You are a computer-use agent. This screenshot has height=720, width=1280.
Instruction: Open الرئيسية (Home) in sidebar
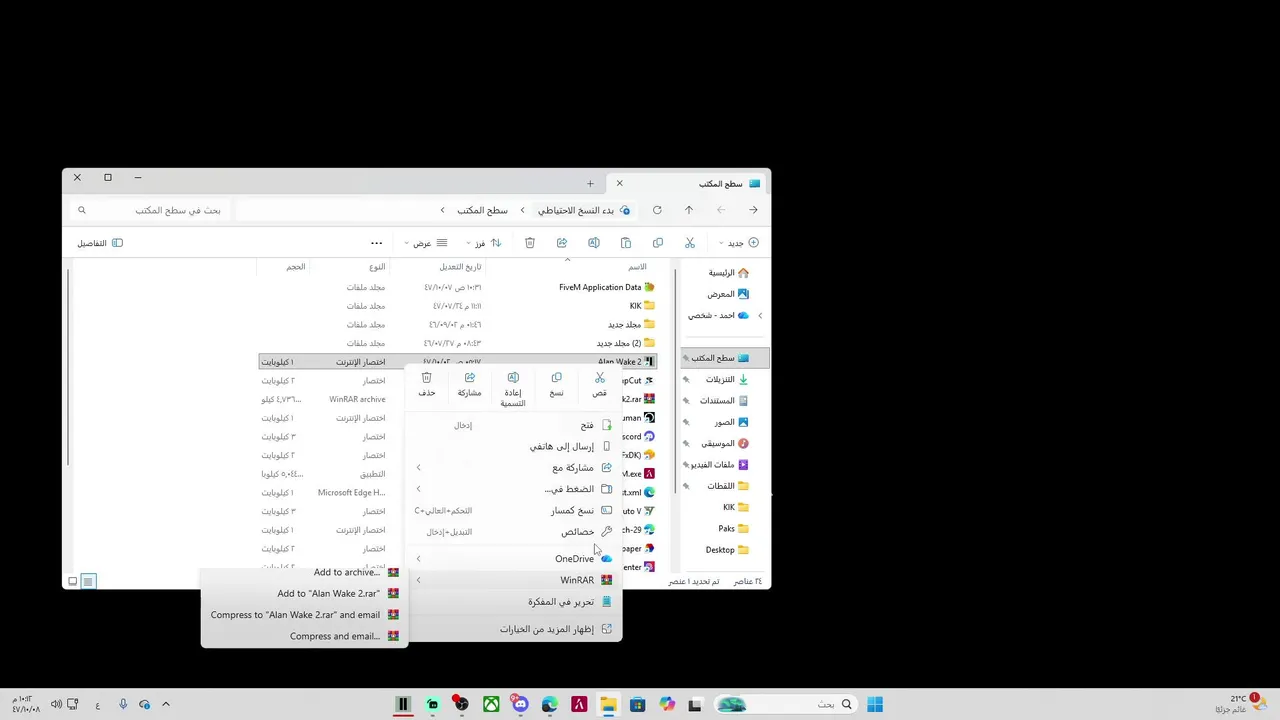coord(728,273)
